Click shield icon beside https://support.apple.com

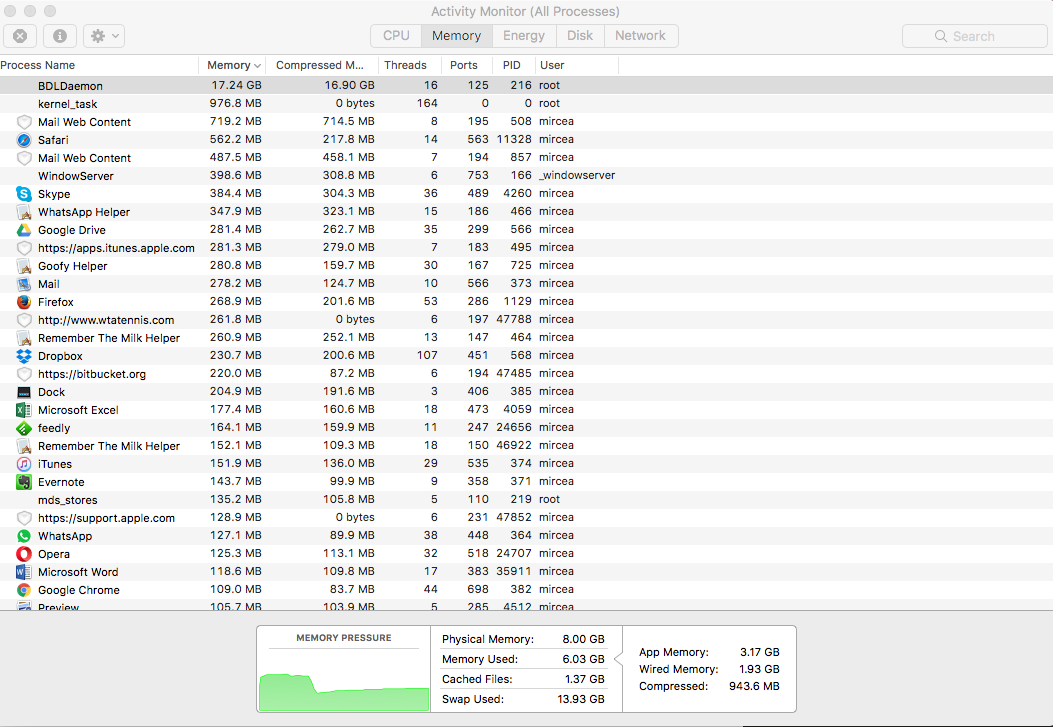click(x=24, y=518)
